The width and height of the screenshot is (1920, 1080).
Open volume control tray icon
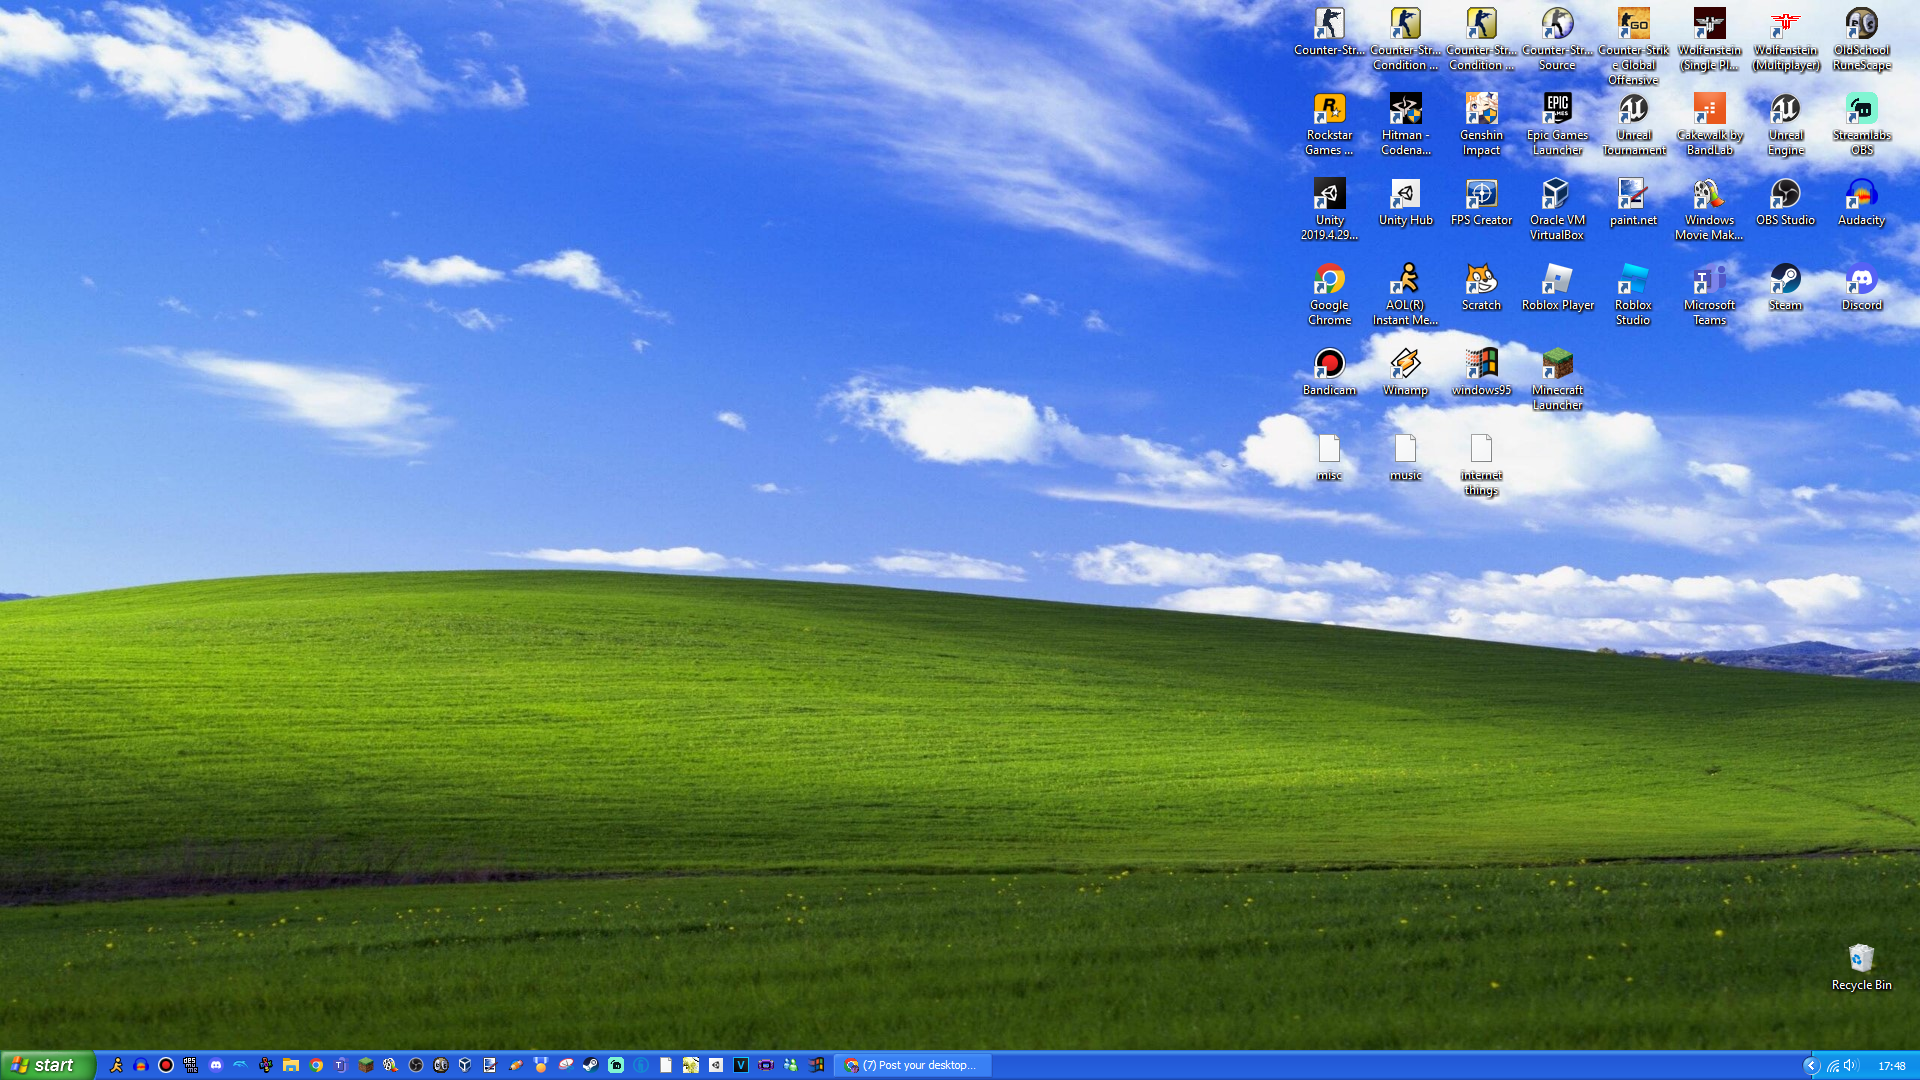(1850, 1065)
